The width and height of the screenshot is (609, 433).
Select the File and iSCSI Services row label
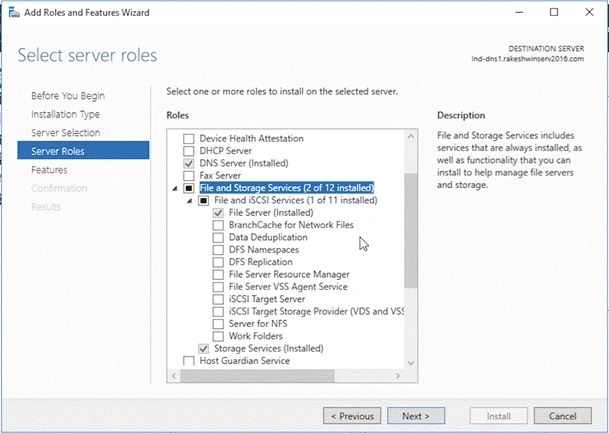click(x=296, y=200)
